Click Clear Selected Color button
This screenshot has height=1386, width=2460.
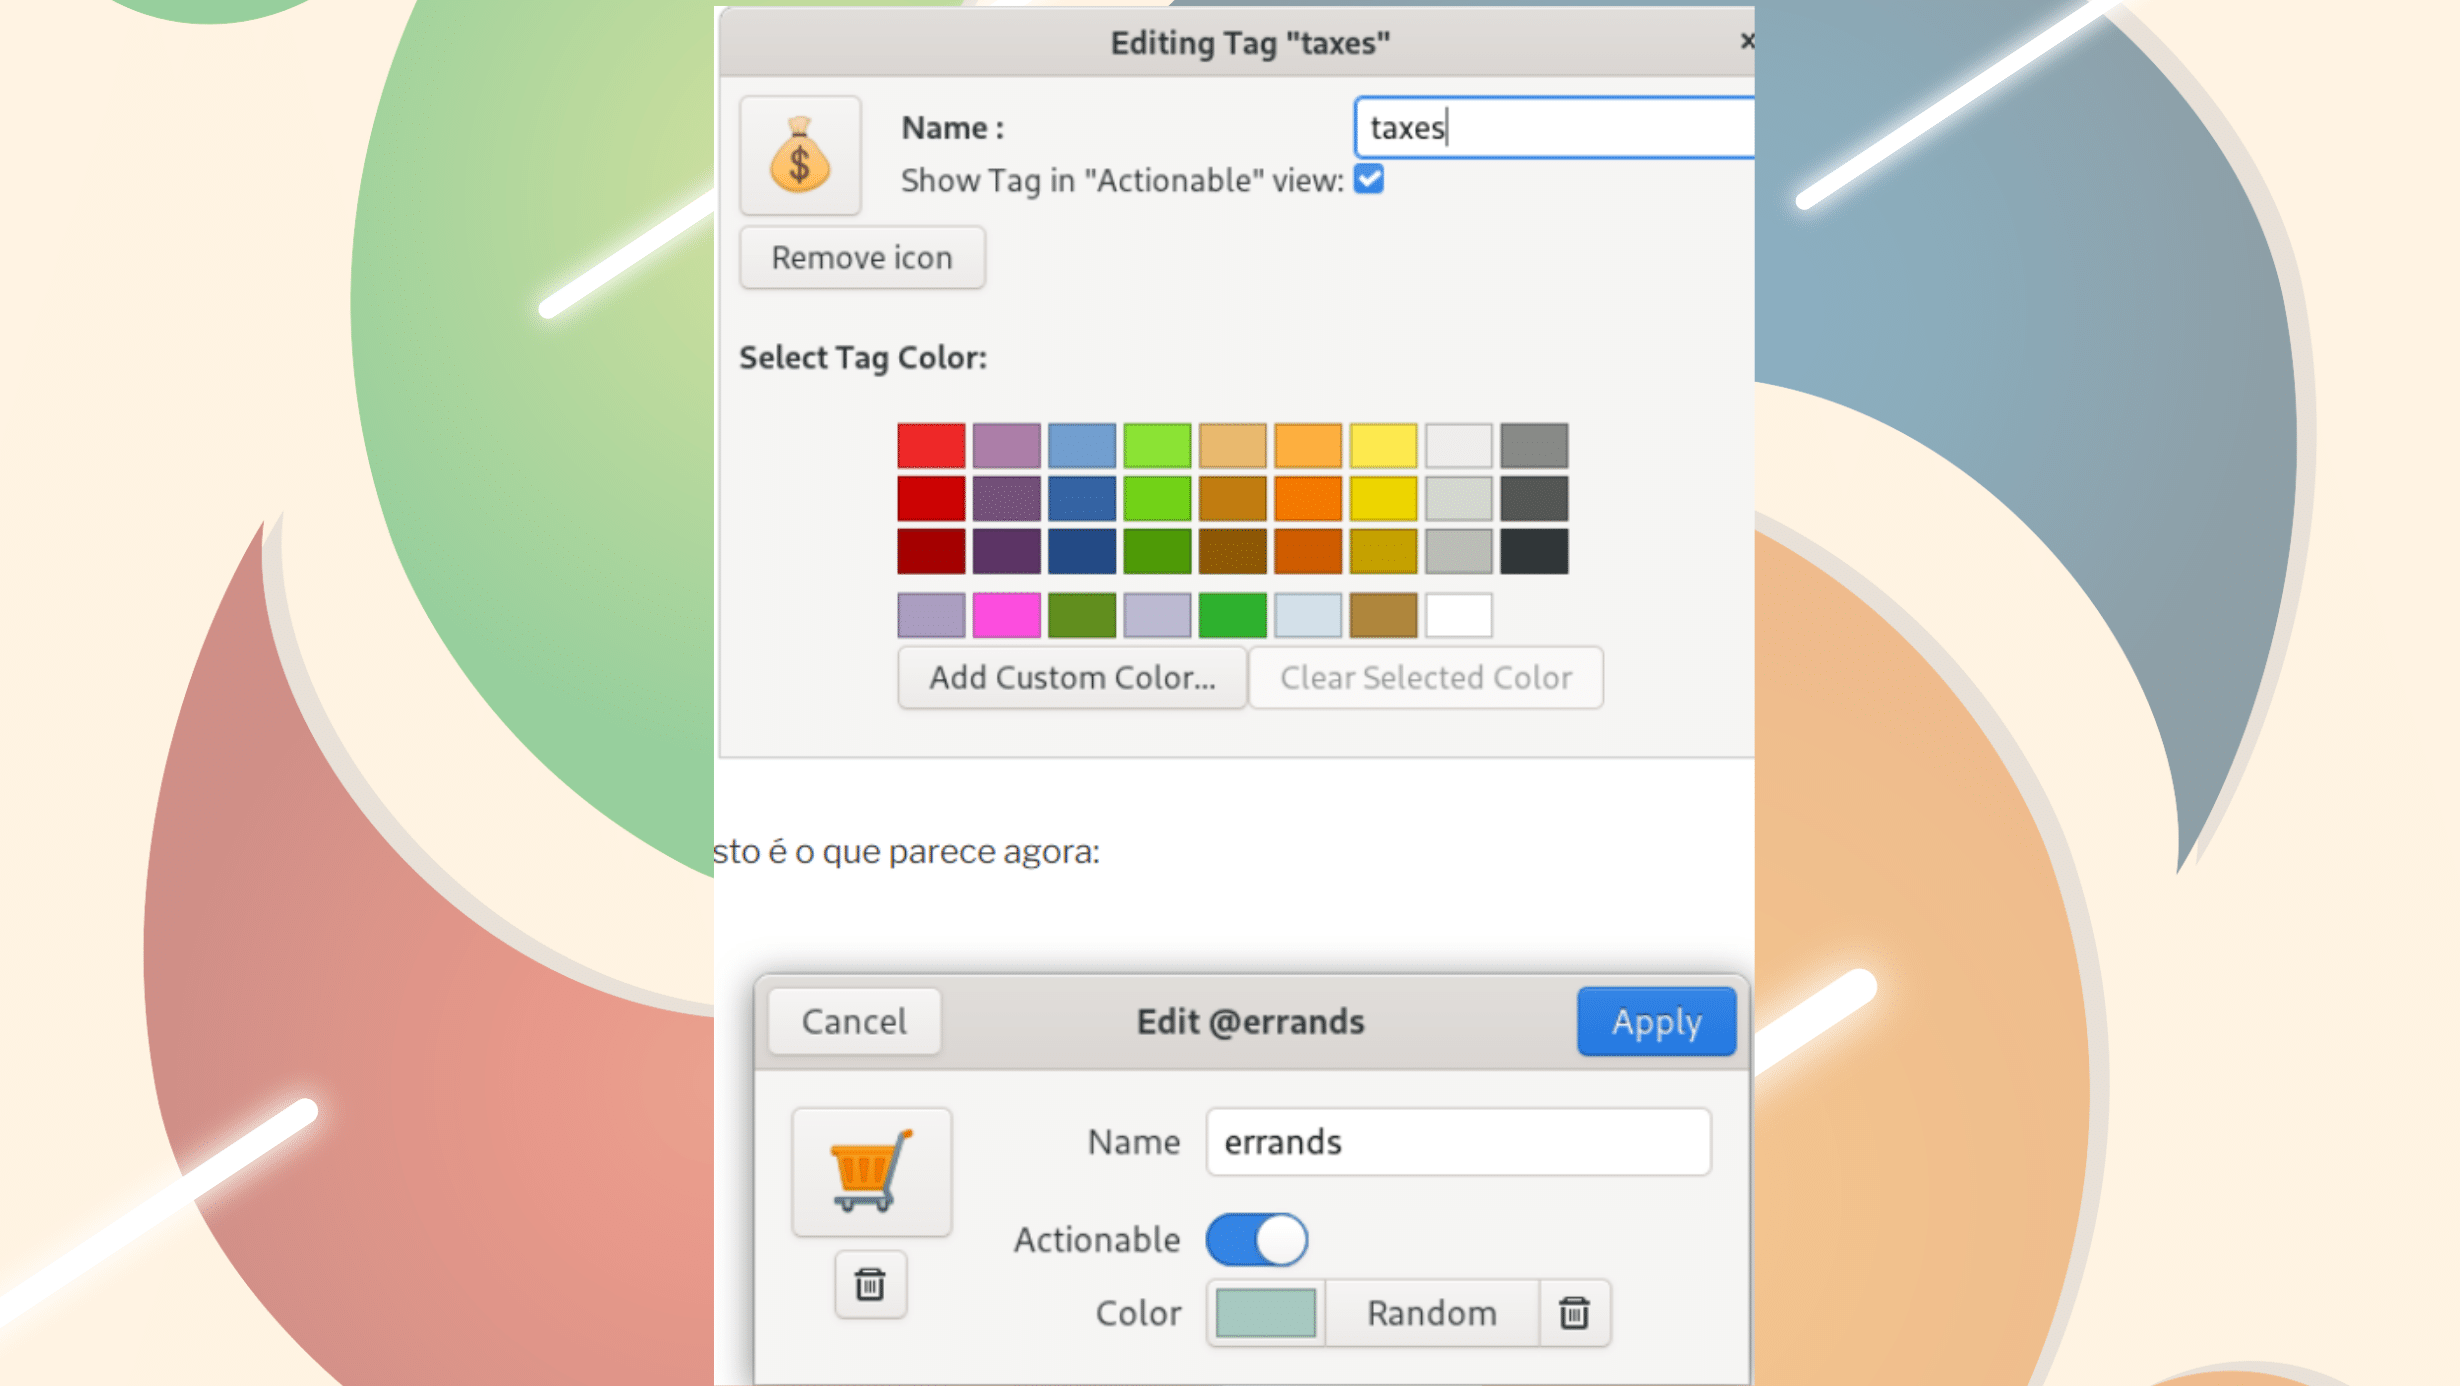pos(1426,678)
